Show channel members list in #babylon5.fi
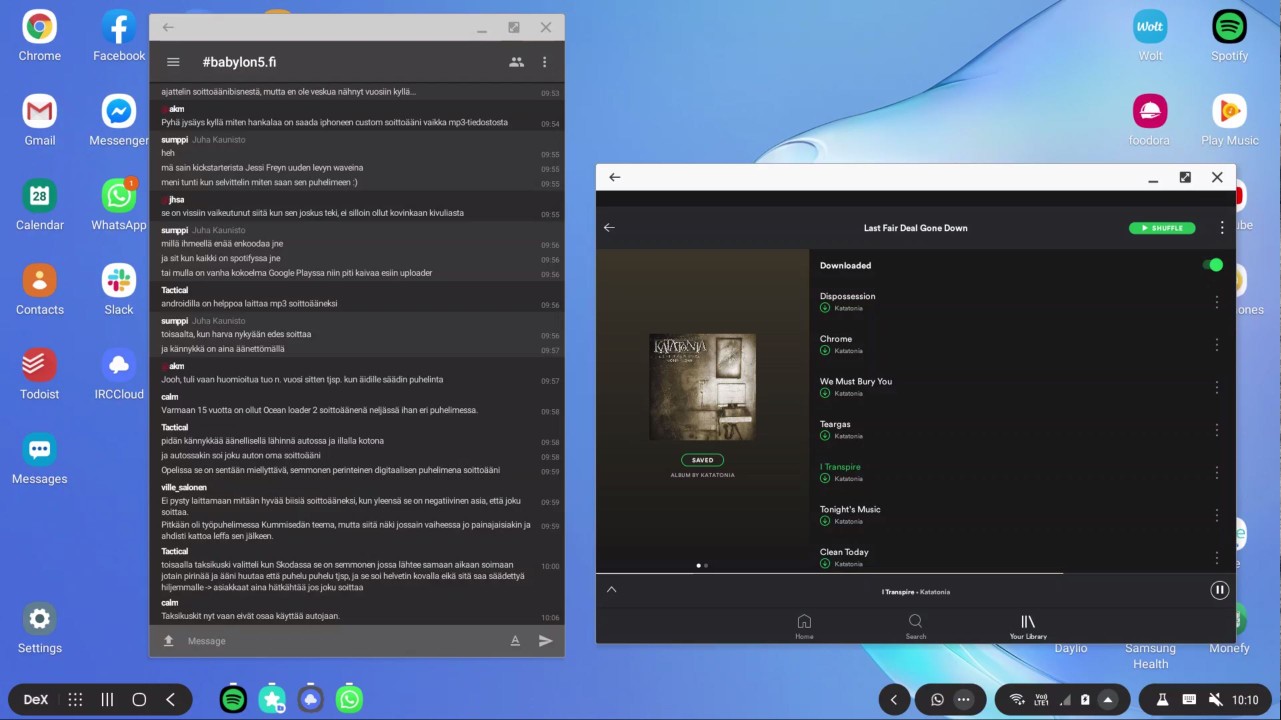Screen dimensions: 1281x720 (516, 62)
